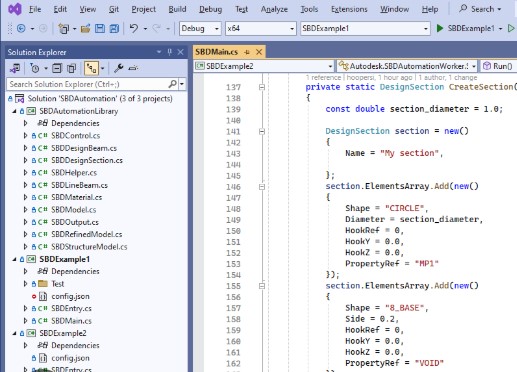
Task: Open the Debug configuration dropdown
Action: [200, 29]
